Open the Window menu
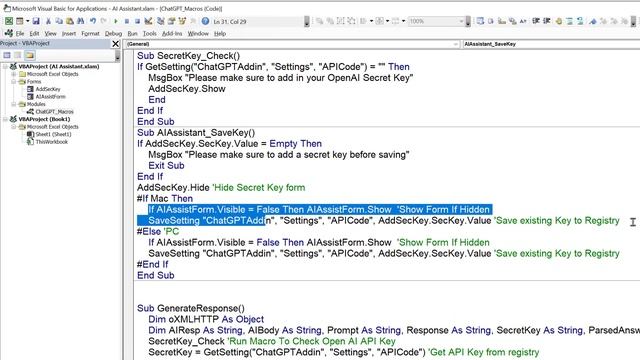 coord(198,33)
